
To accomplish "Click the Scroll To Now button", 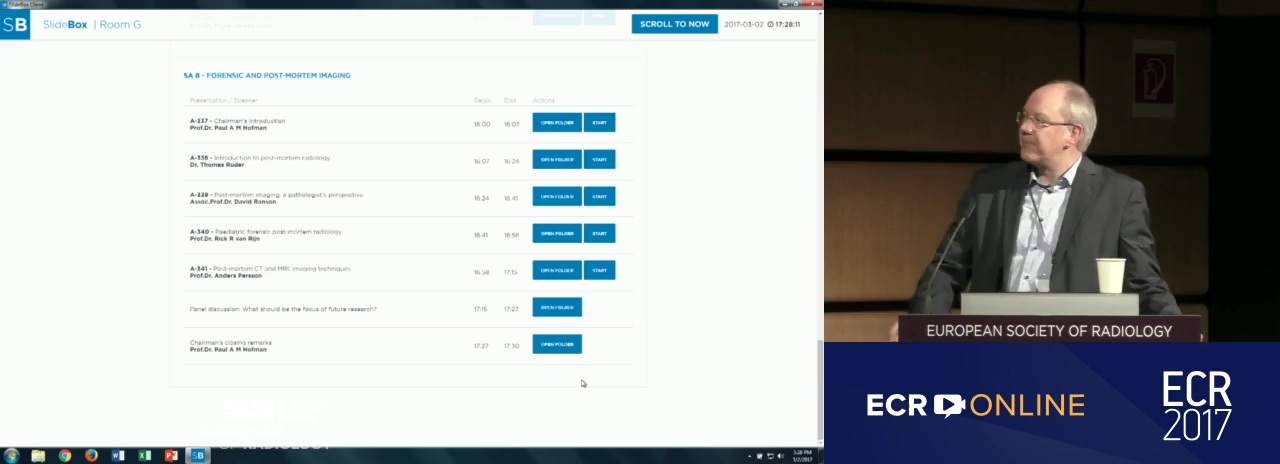I will (x=674, y=24).
